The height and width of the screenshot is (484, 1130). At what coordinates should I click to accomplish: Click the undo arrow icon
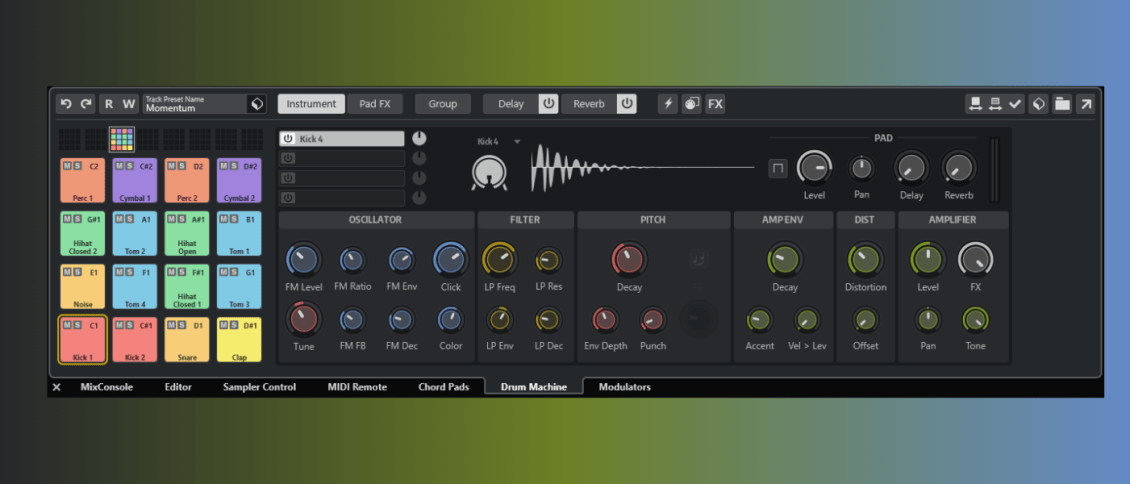click(x=66, y=104)
